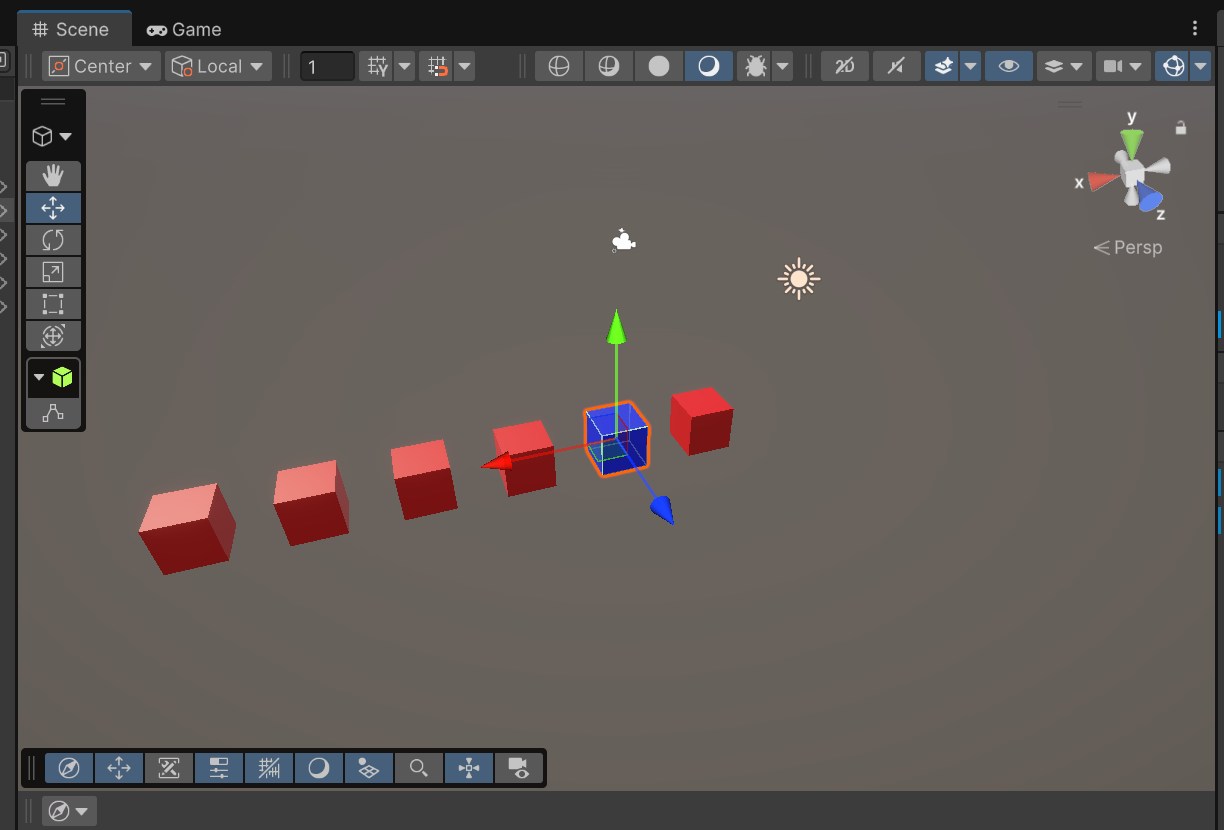Screen dimensions: 1224x830
Task: Open the Center pivot mode dropdown
Action: [x=101, y=66]
